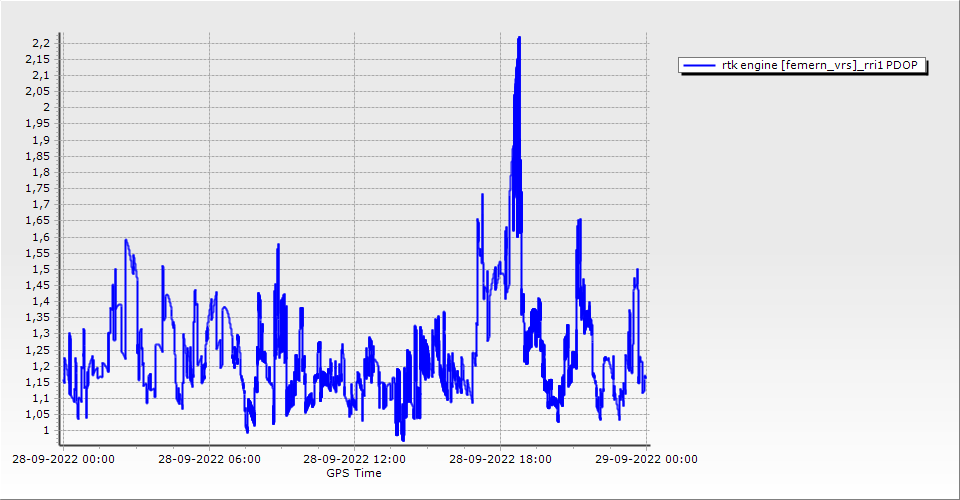Click the 2,05 y-axis tick label
This screenshot has width=960, height=500.
click(x=37, y=92)
